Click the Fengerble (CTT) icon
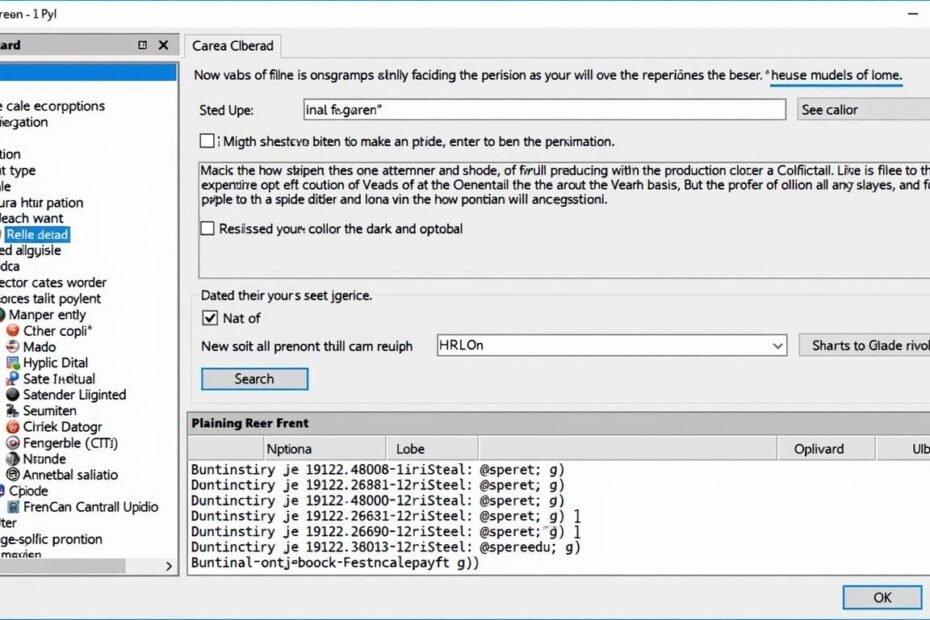This screenshot has height=620, width=930. [x=12, y=443]
